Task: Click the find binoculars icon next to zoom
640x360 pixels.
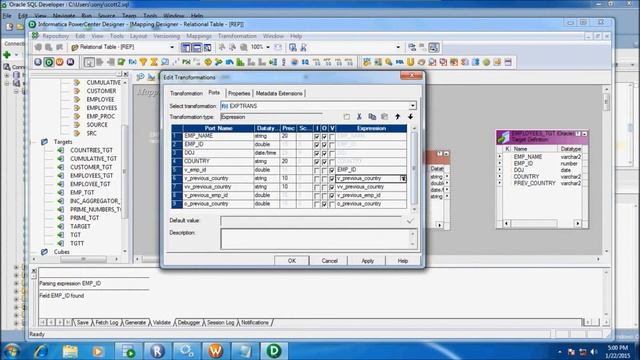Action: click(293, 47)
